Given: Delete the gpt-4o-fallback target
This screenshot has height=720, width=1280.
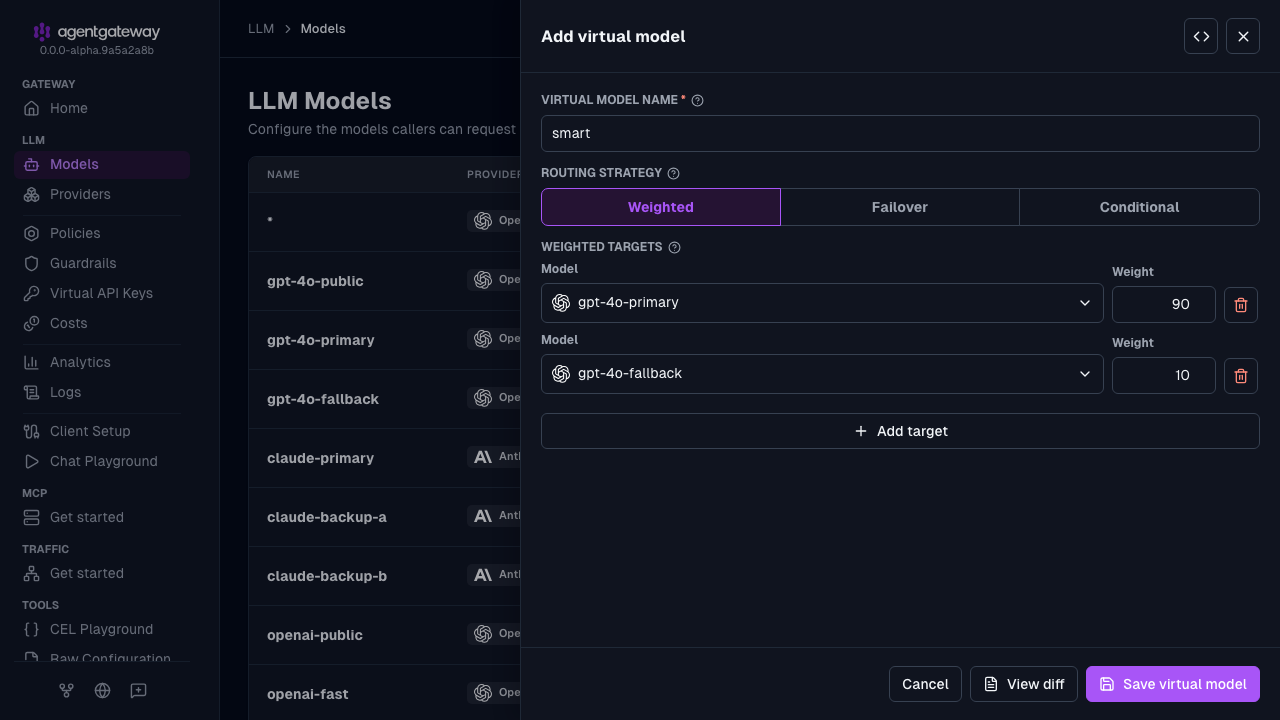Looking at the screenshot, I should (1241, 376).
